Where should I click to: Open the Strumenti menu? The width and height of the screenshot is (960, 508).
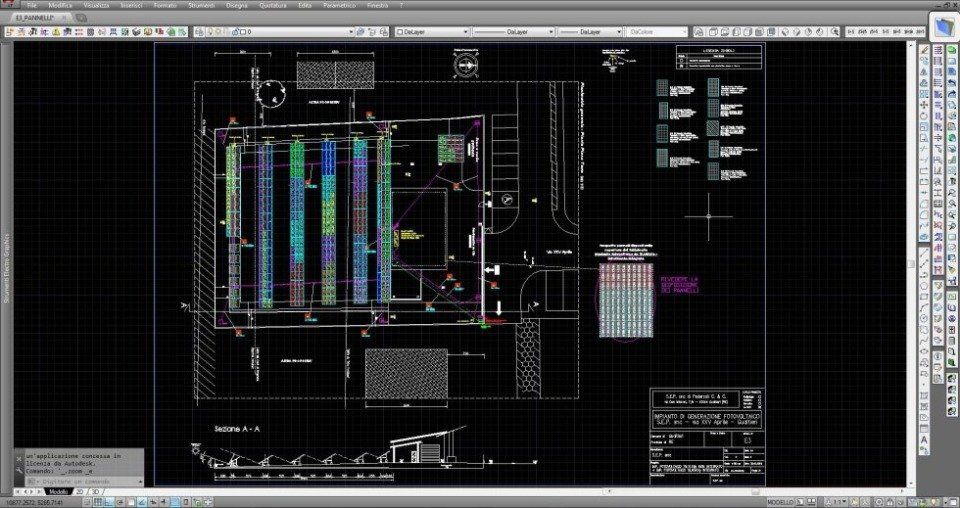pos(201,5)
